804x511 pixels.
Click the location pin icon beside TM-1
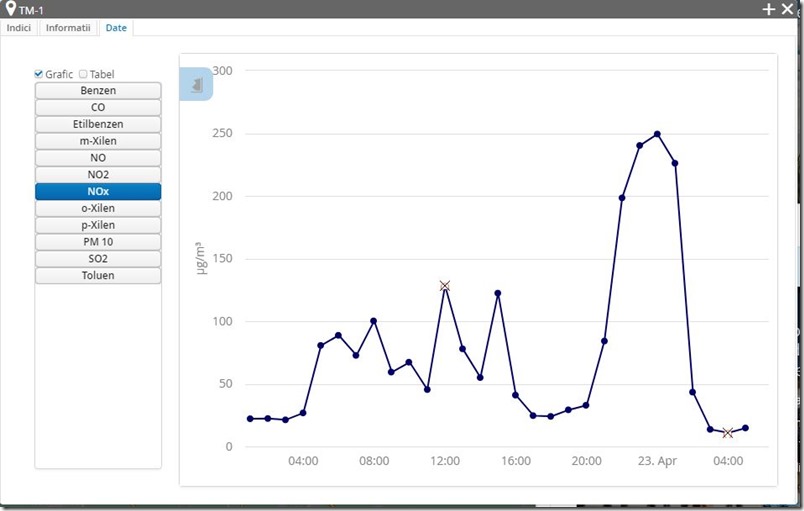click(9, 9)
